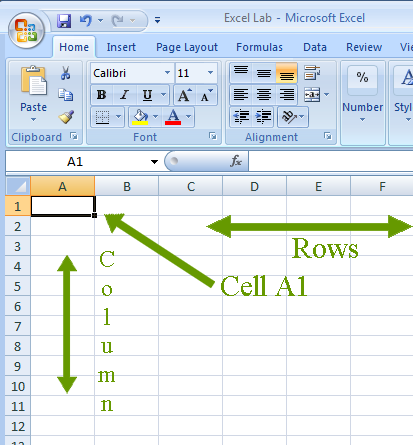413x445 pixels.
Task: Open Underline style dropdown arrow
Action: tap(163, 95)
